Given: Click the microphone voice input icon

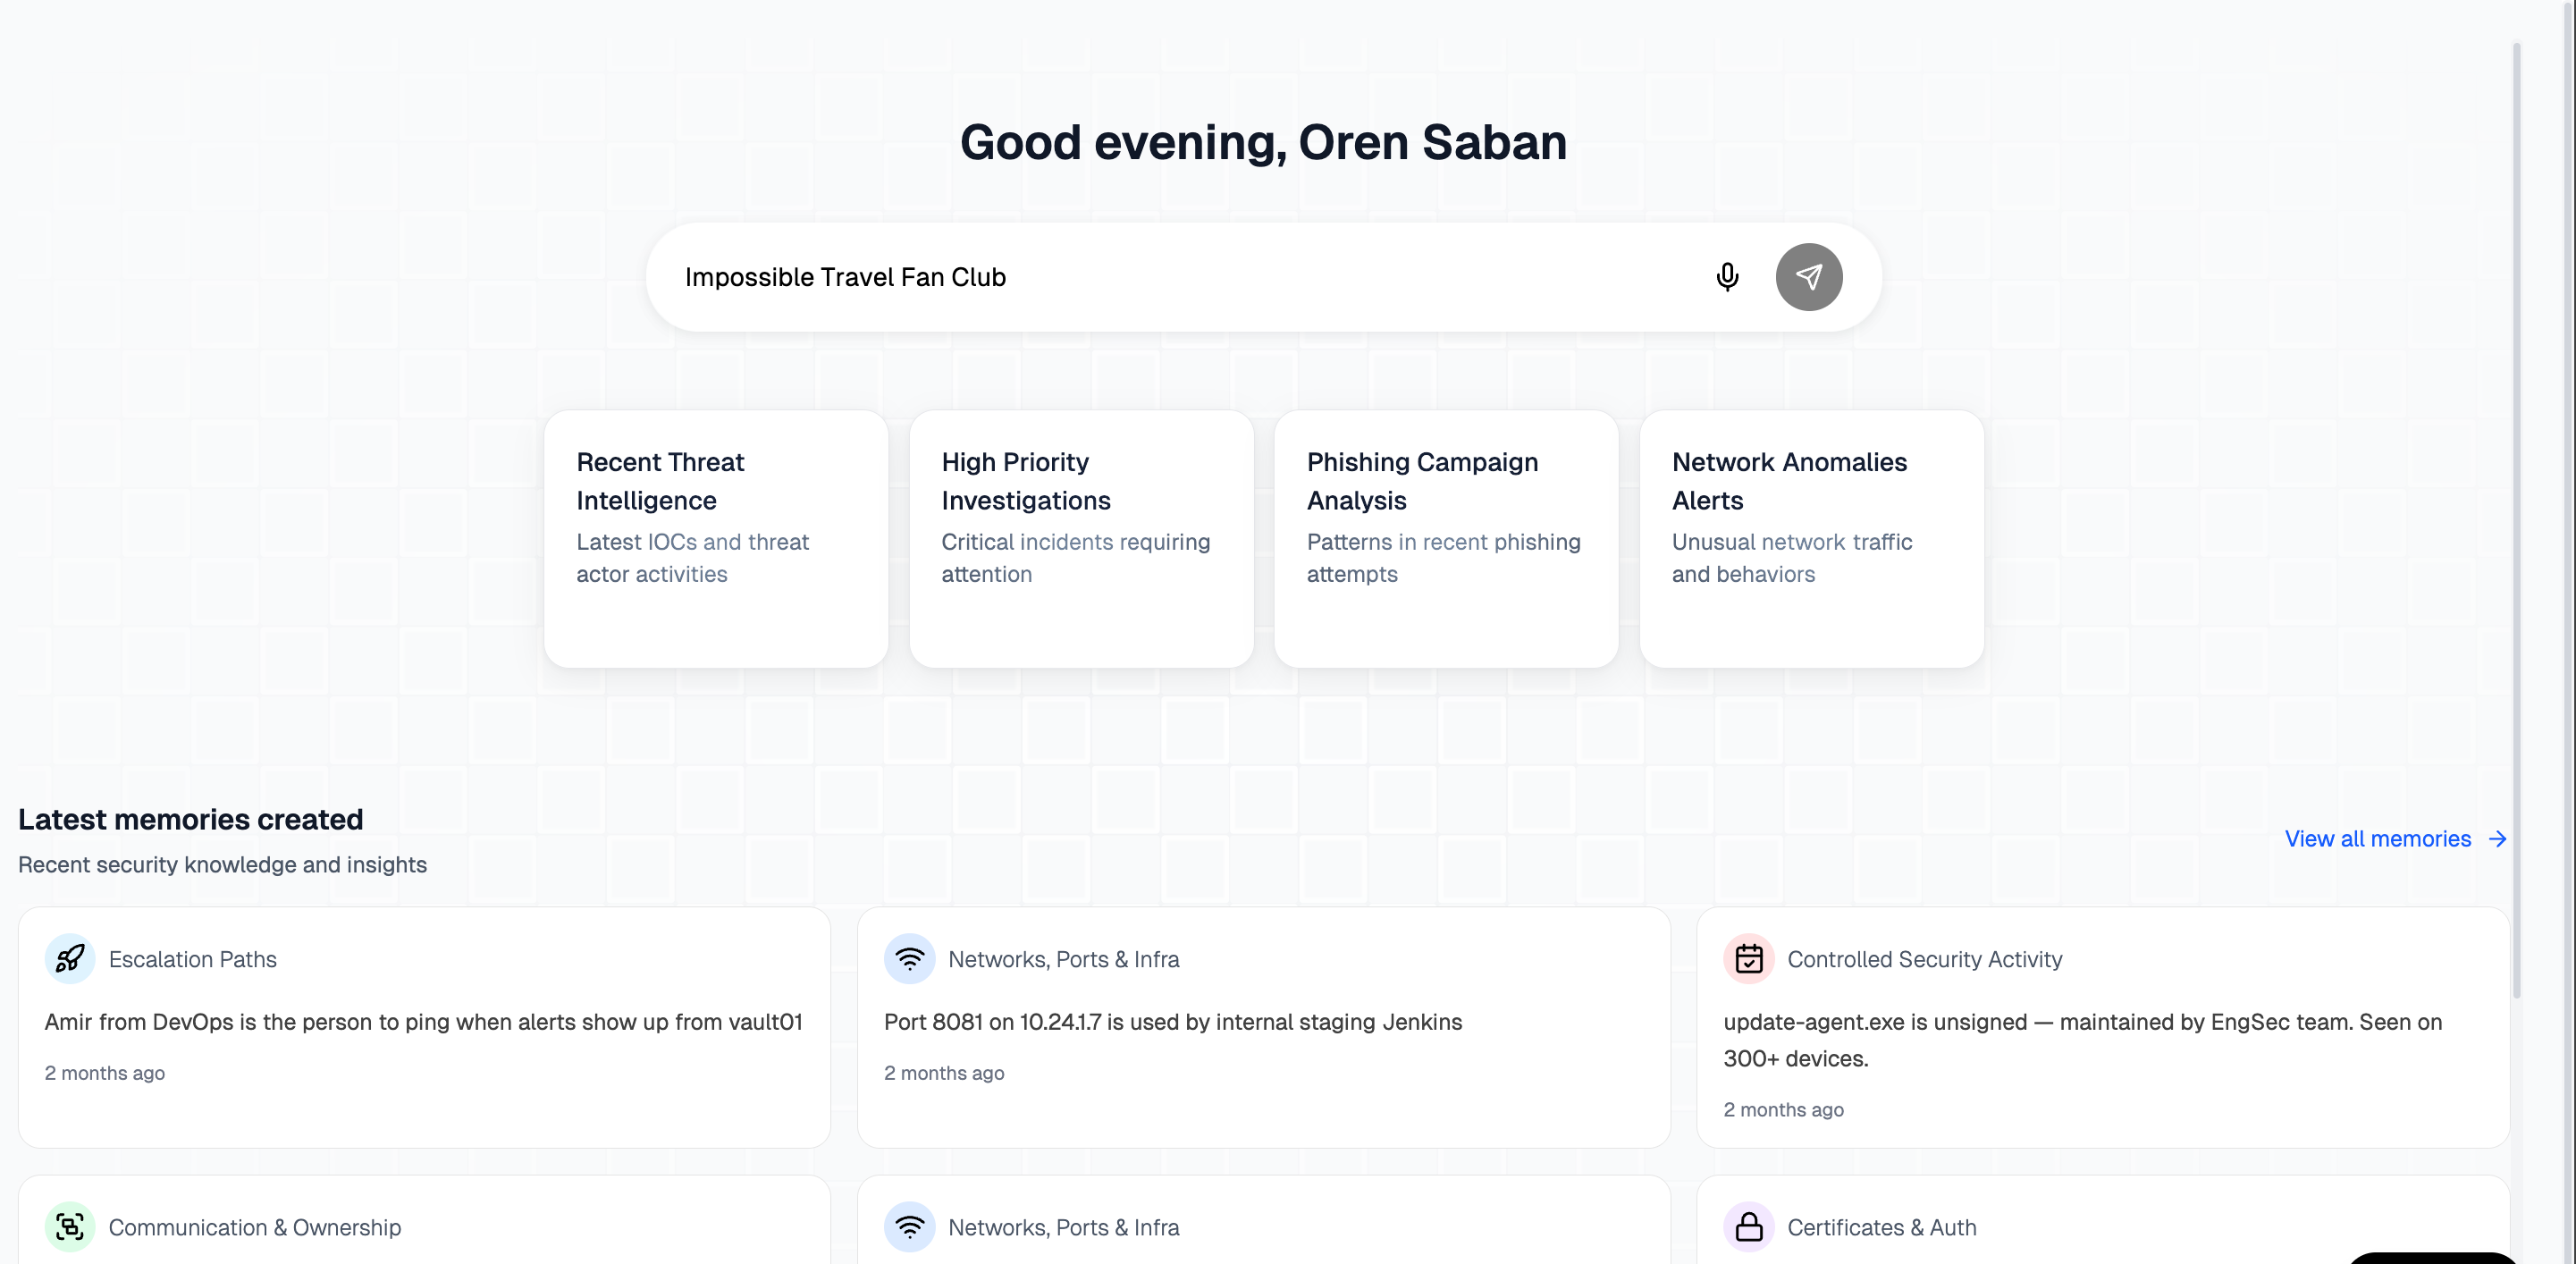Looking at the screenshot, I should point(1727,277).
